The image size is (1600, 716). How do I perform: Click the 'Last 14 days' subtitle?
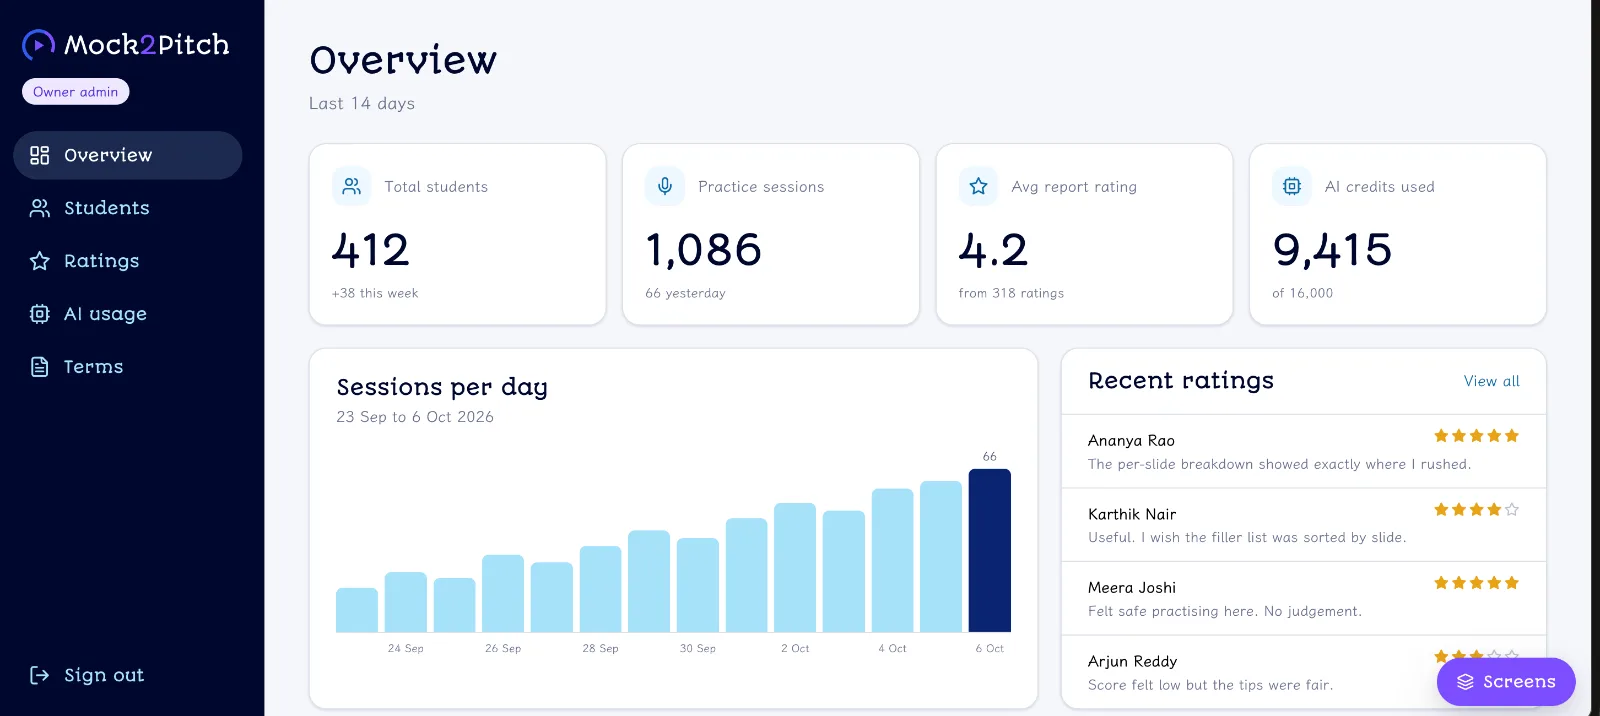click(x=362, y=103)
